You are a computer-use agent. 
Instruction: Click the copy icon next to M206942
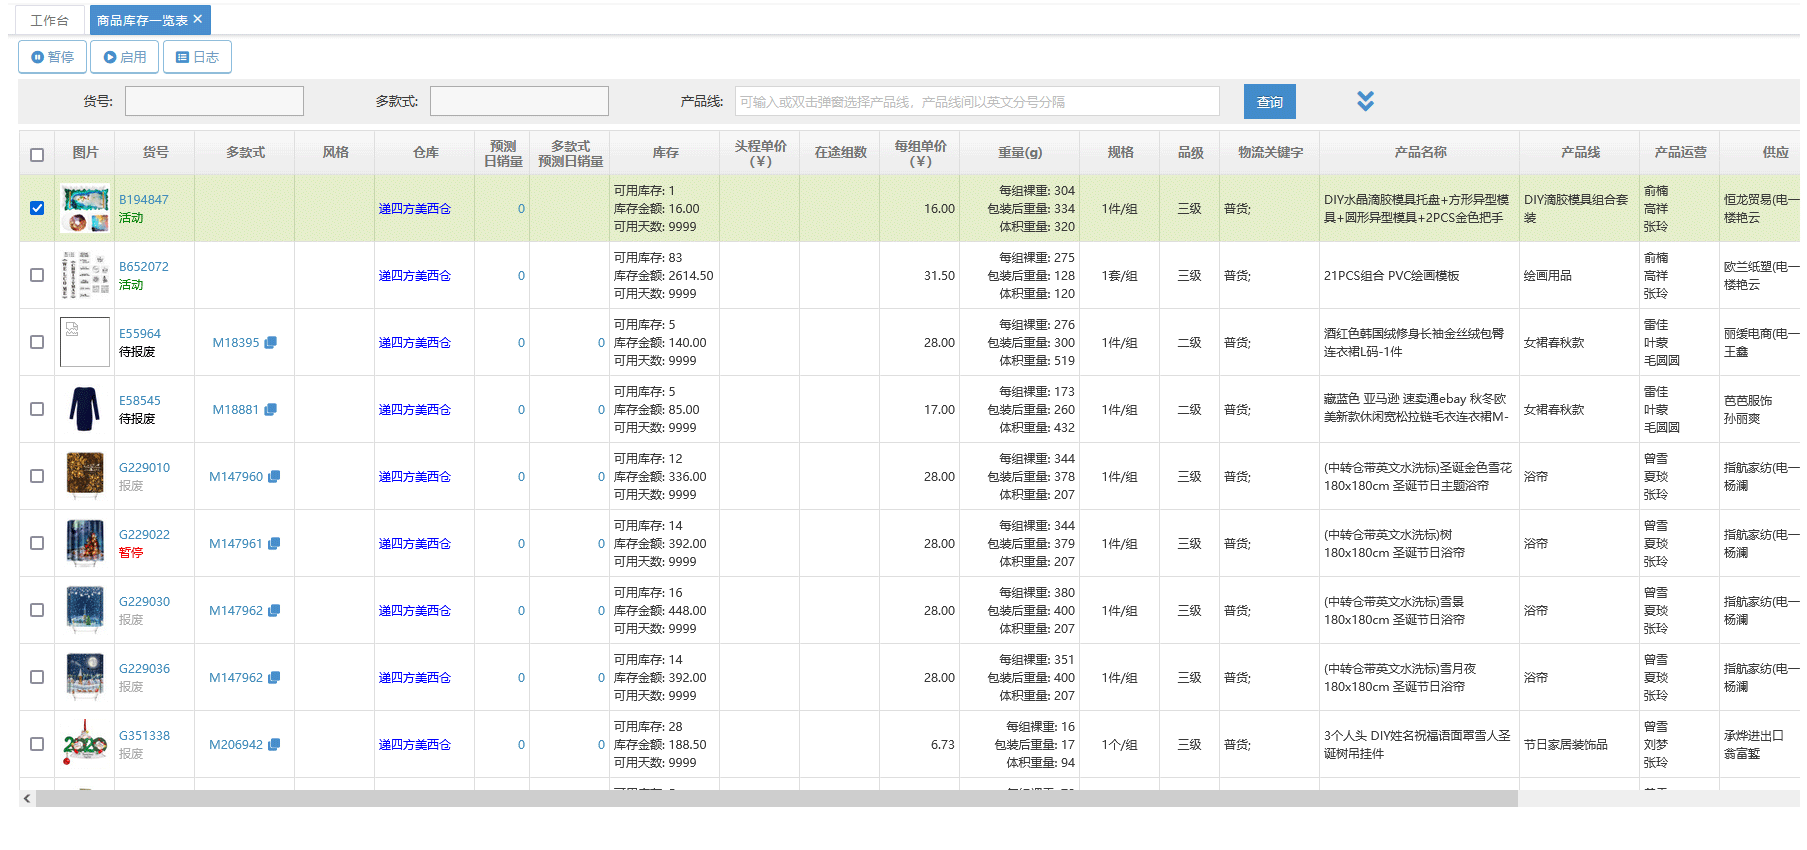click(274, 745)
